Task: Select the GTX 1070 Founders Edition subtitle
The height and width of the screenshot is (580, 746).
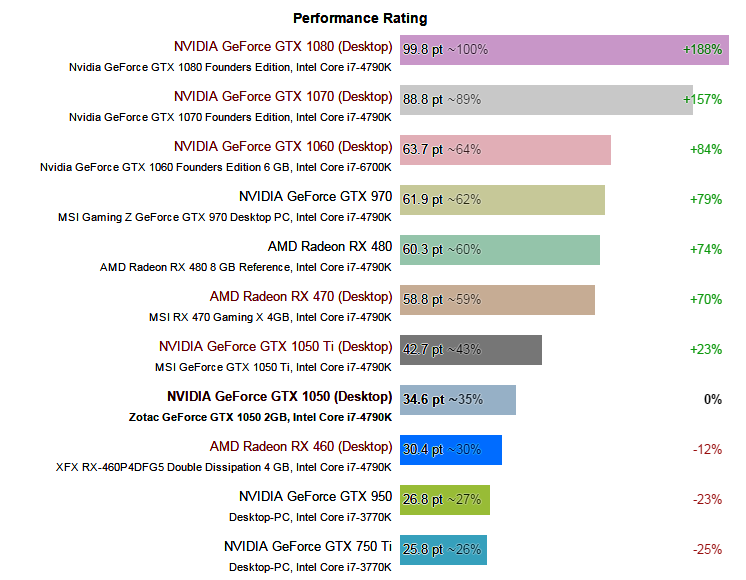Action: click(230, 117)
